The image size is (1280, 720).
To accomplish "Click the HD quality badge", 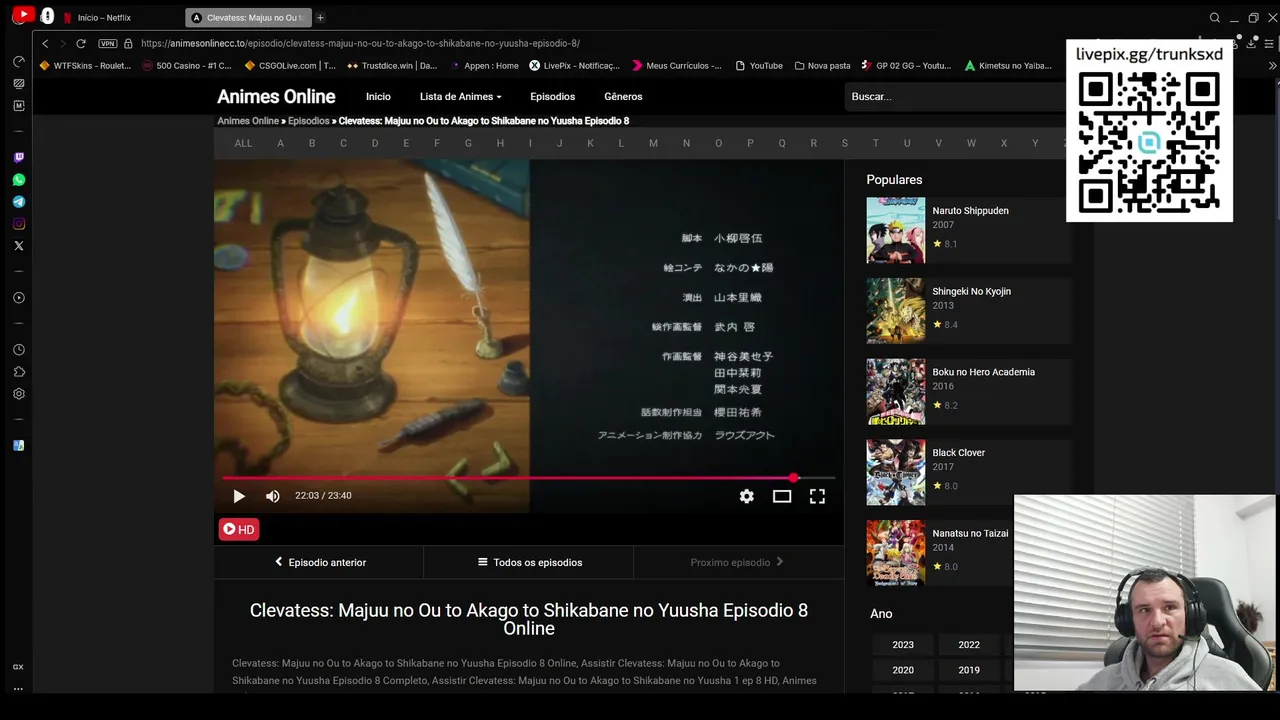I will tap(239, 529).
